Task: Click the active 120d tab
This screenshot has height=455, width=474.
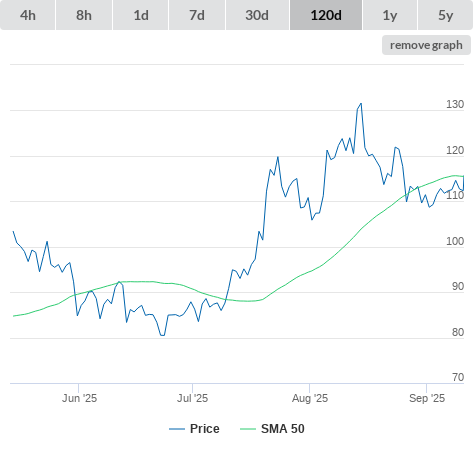Action: click(x=326, y=15)
